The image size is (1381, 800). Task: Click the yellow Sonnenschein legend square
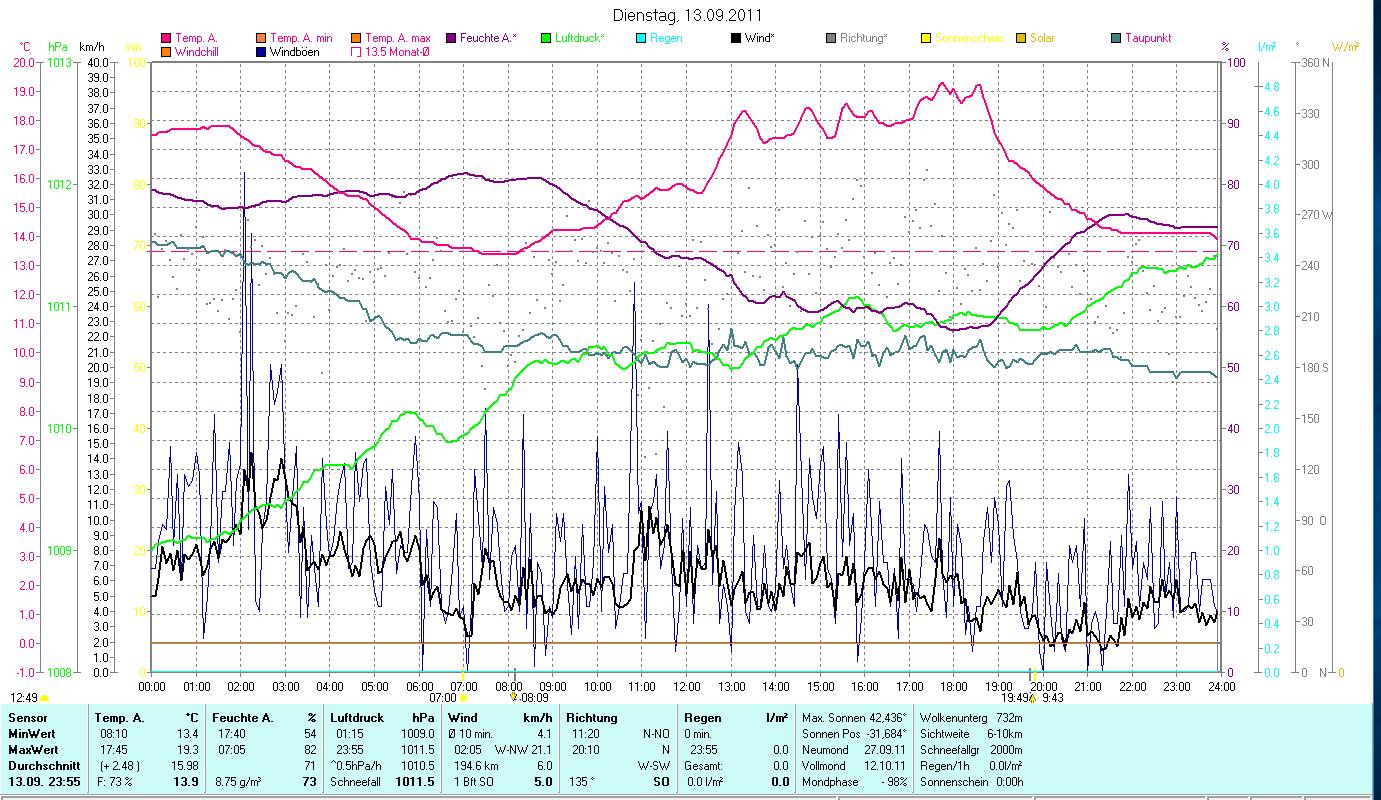pyautogui.click(x=926, y=38)
